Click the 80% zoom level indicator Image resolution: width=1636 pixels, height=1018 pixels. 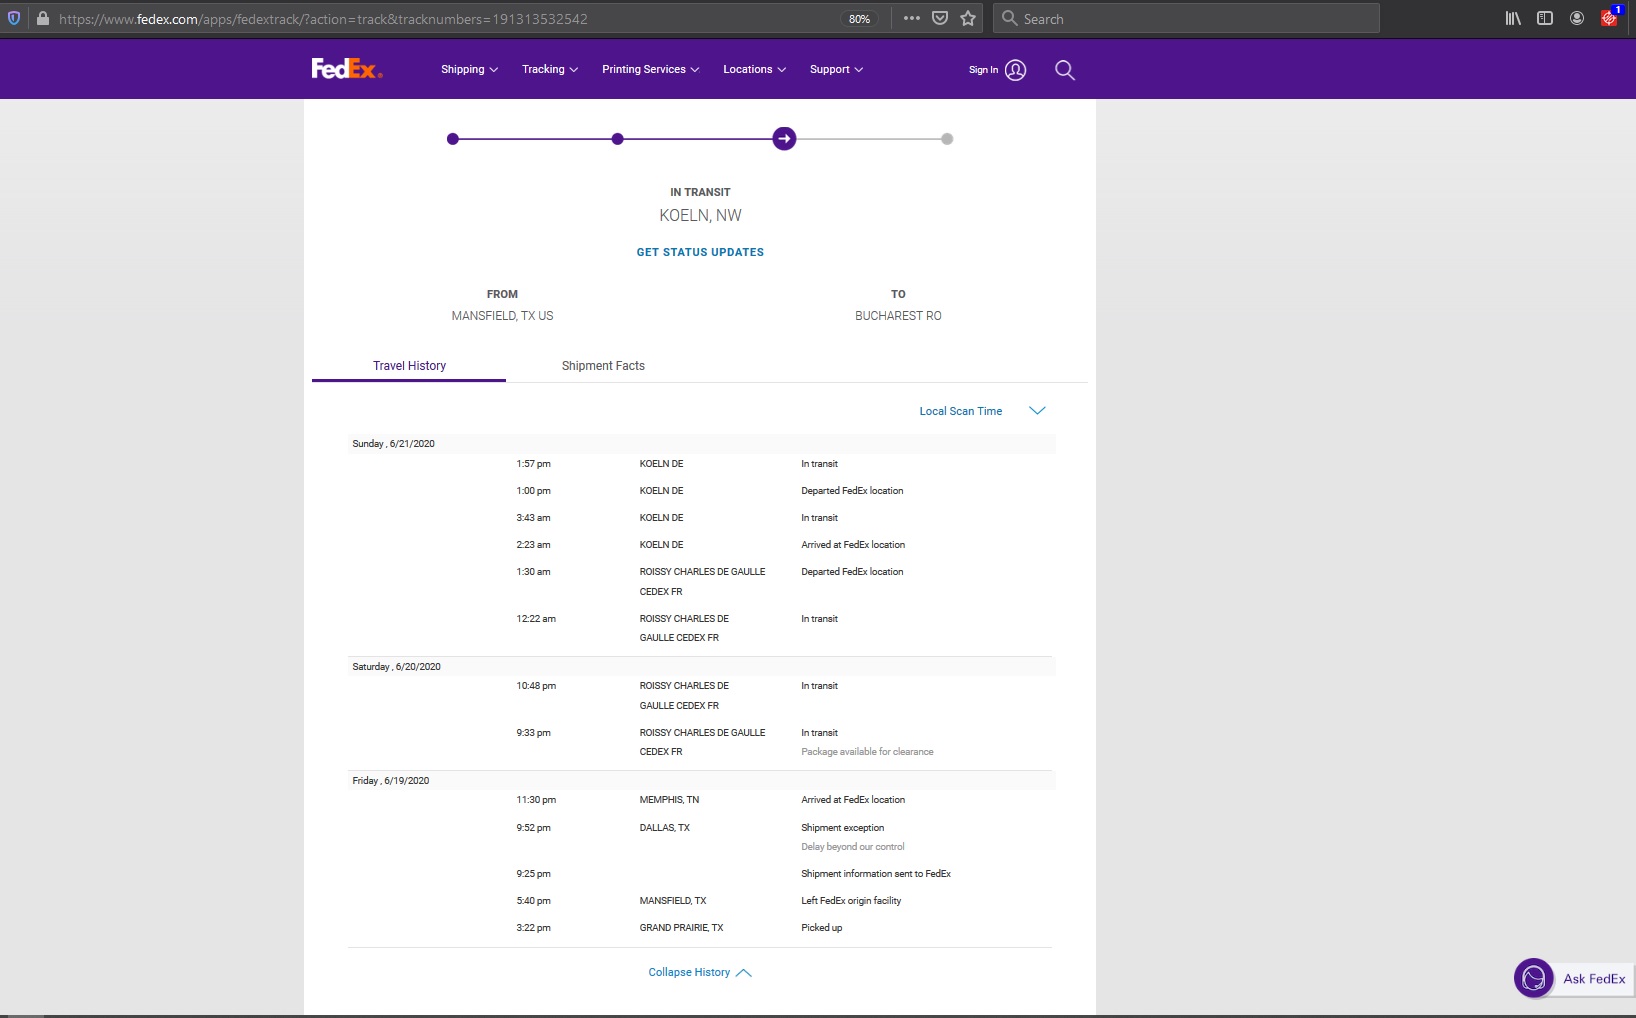coord(859,19)
